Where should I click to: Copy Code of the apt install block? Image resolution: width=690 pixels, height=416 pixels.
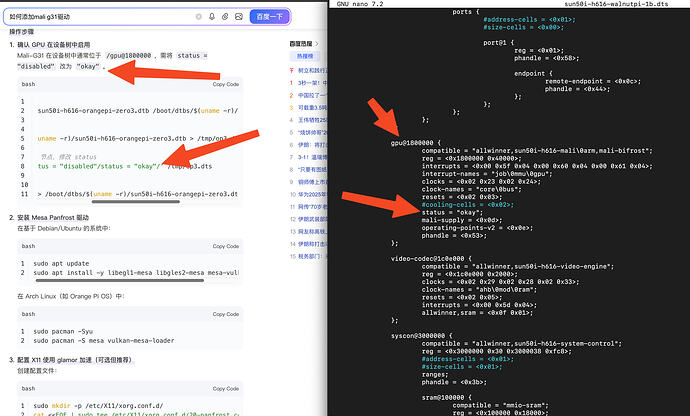(x=225, y=247)
